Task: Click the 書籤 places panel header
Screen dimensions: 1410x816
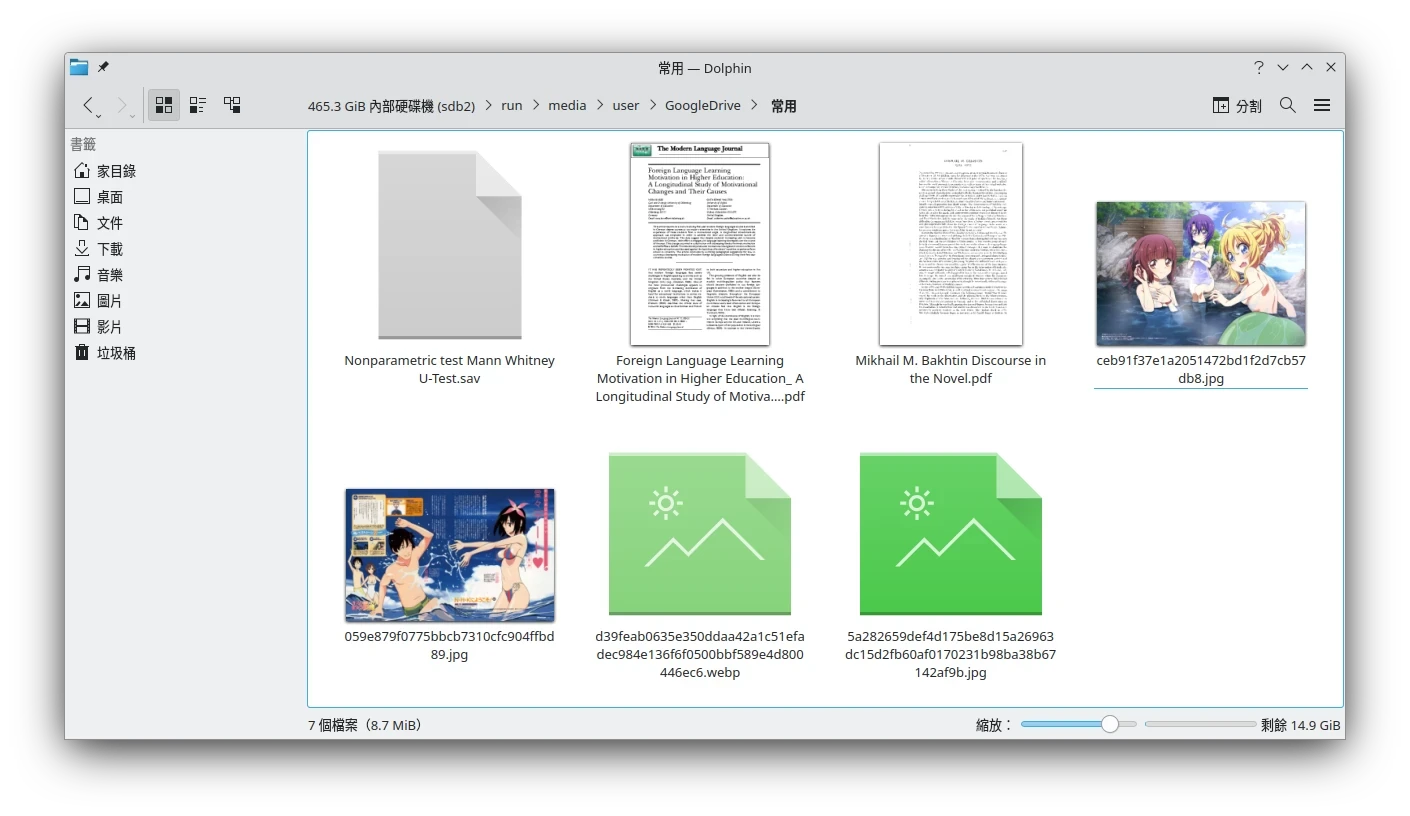Action: coord(83,144)
